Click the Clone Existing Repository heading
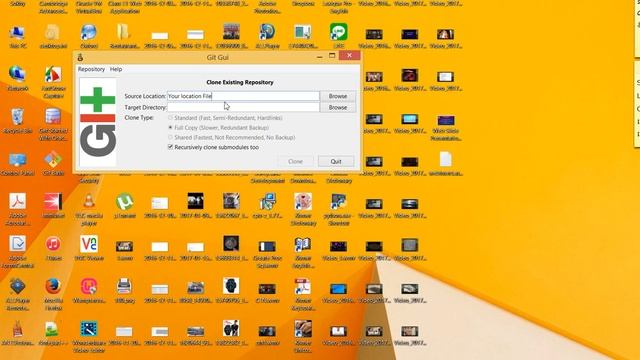 pyautogui.click(x=240, y=82)
